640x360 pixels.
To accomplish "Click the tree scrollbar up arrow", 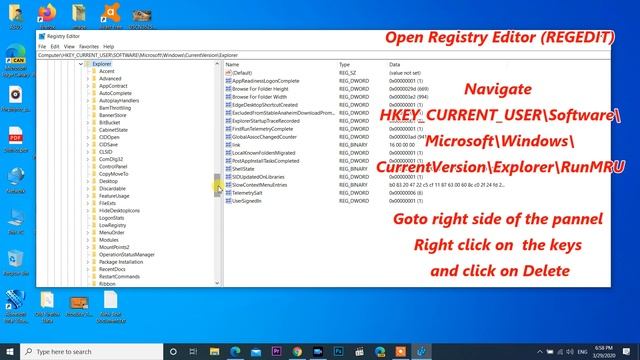I will click(x=217, y=64).
